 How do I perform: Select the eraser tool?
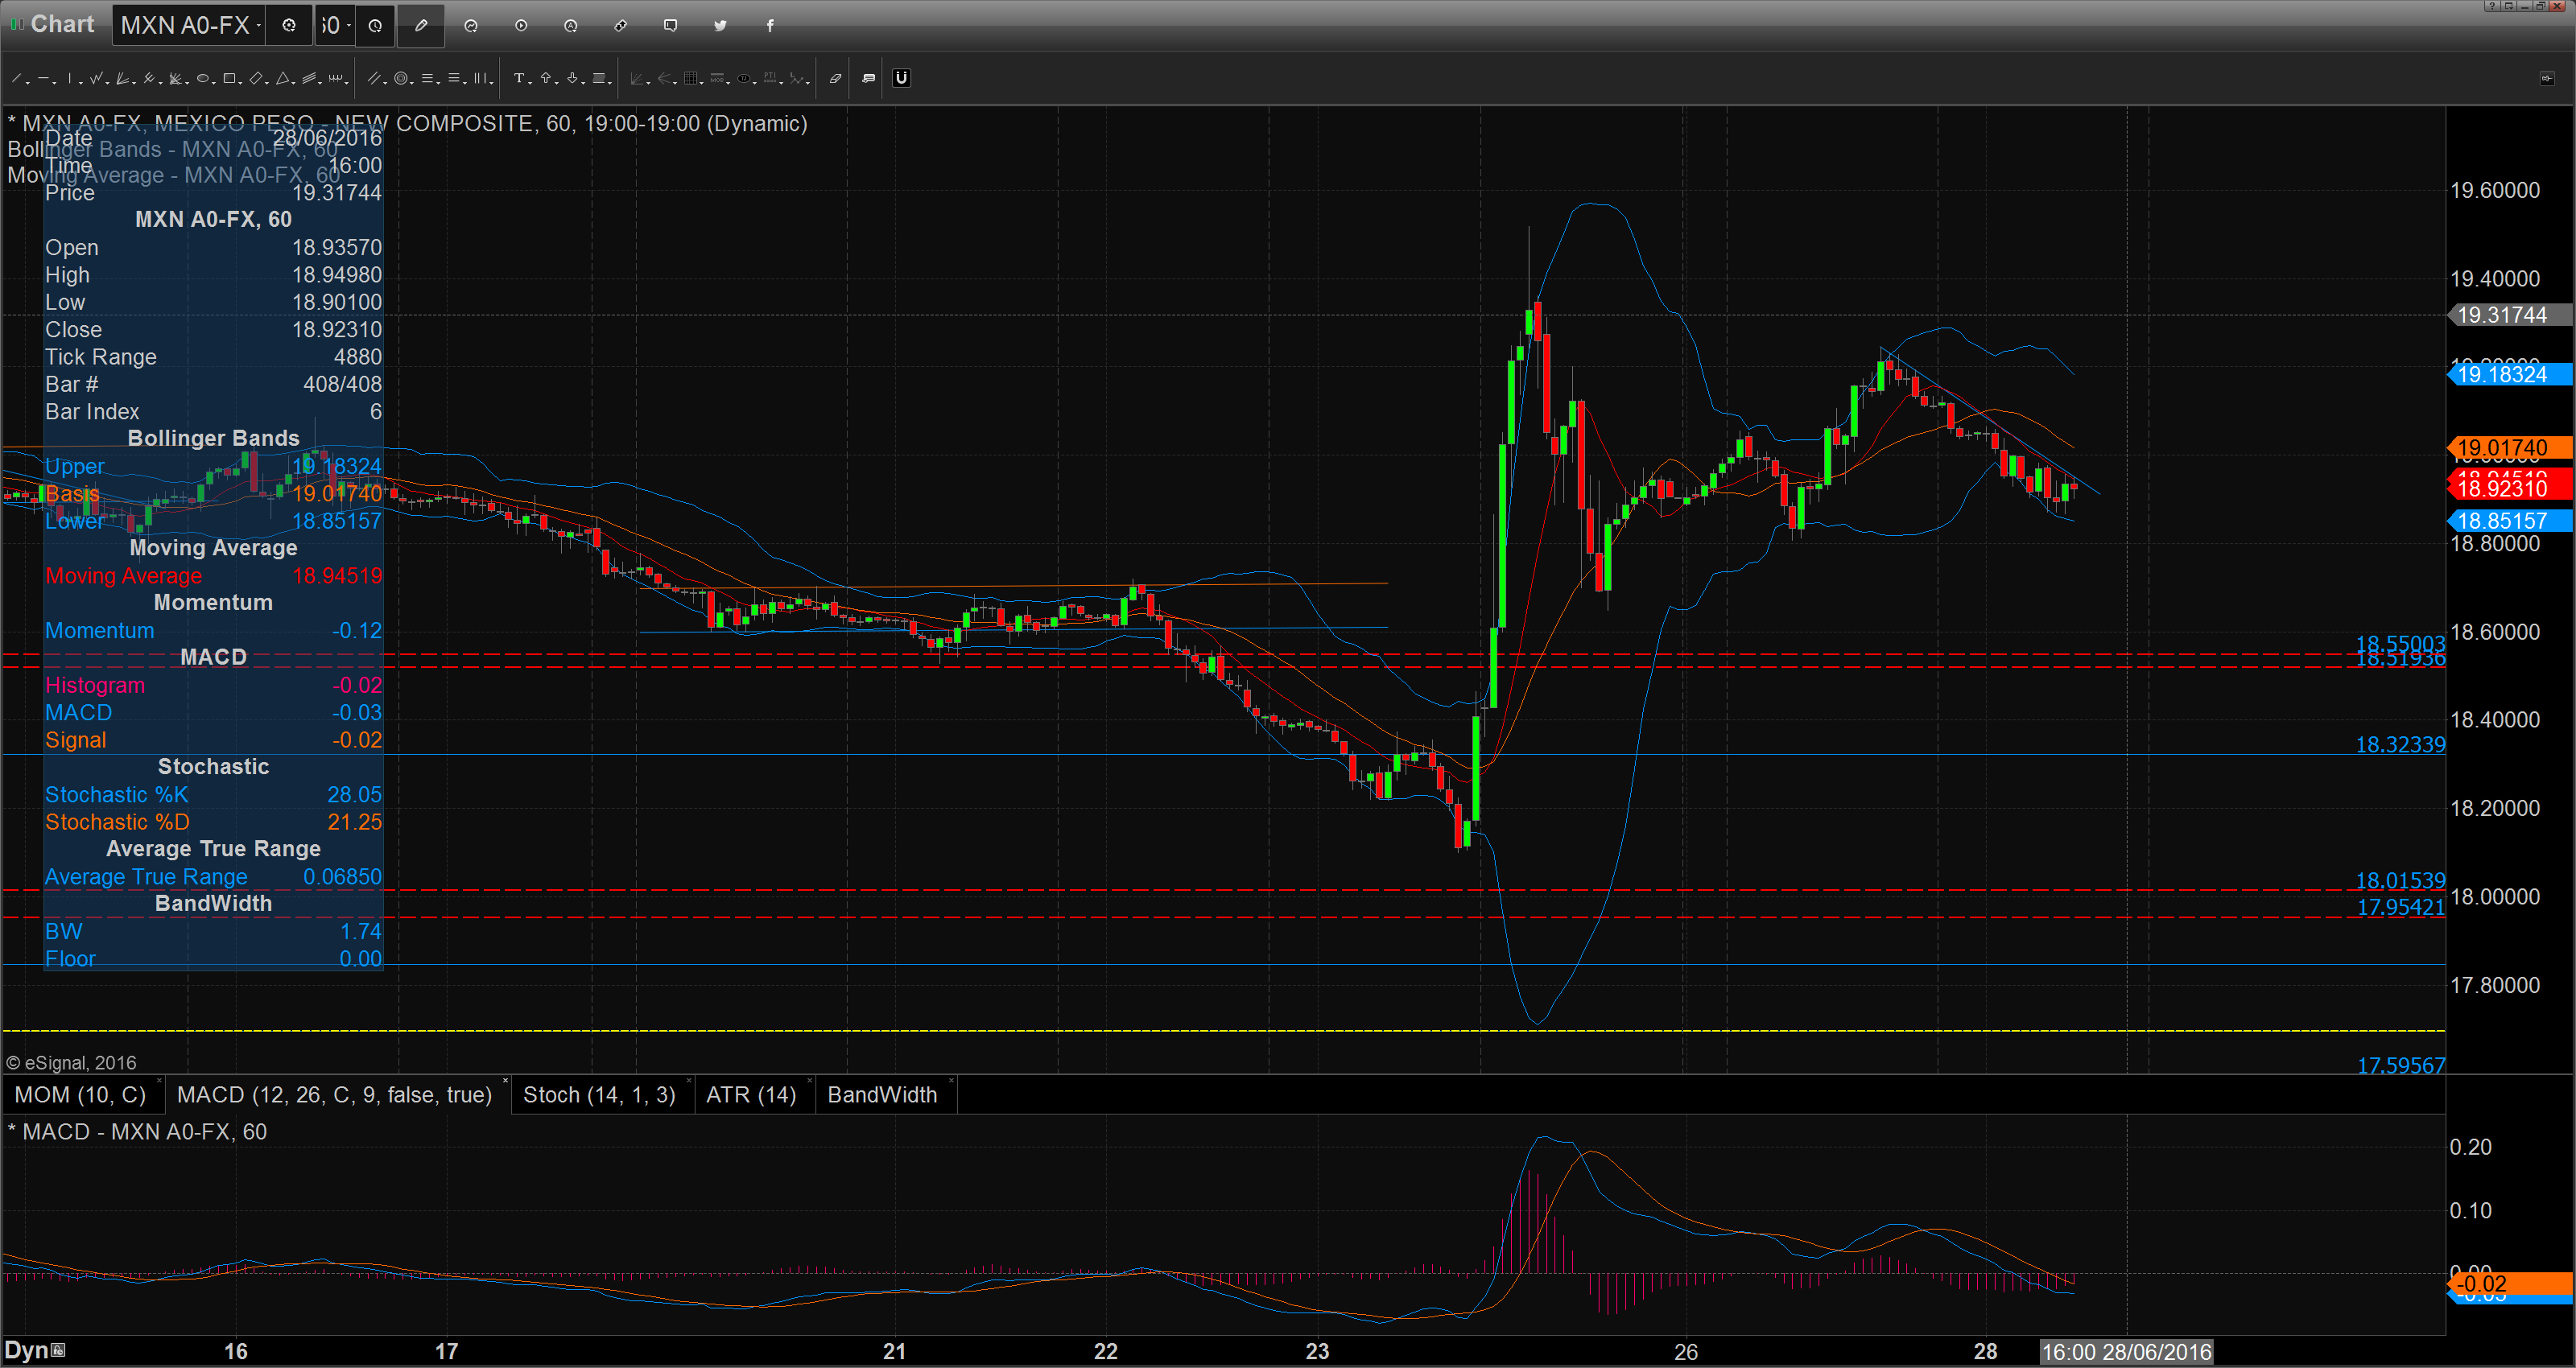(x=835, y=78)
